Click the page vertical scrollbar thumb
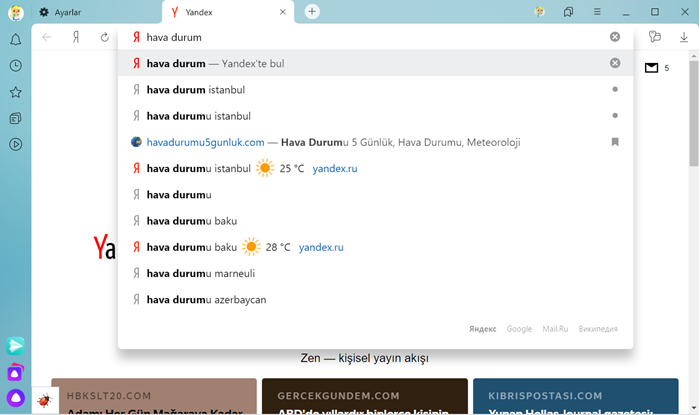Viewport: 700px width, 415px height. coord(693,113)
